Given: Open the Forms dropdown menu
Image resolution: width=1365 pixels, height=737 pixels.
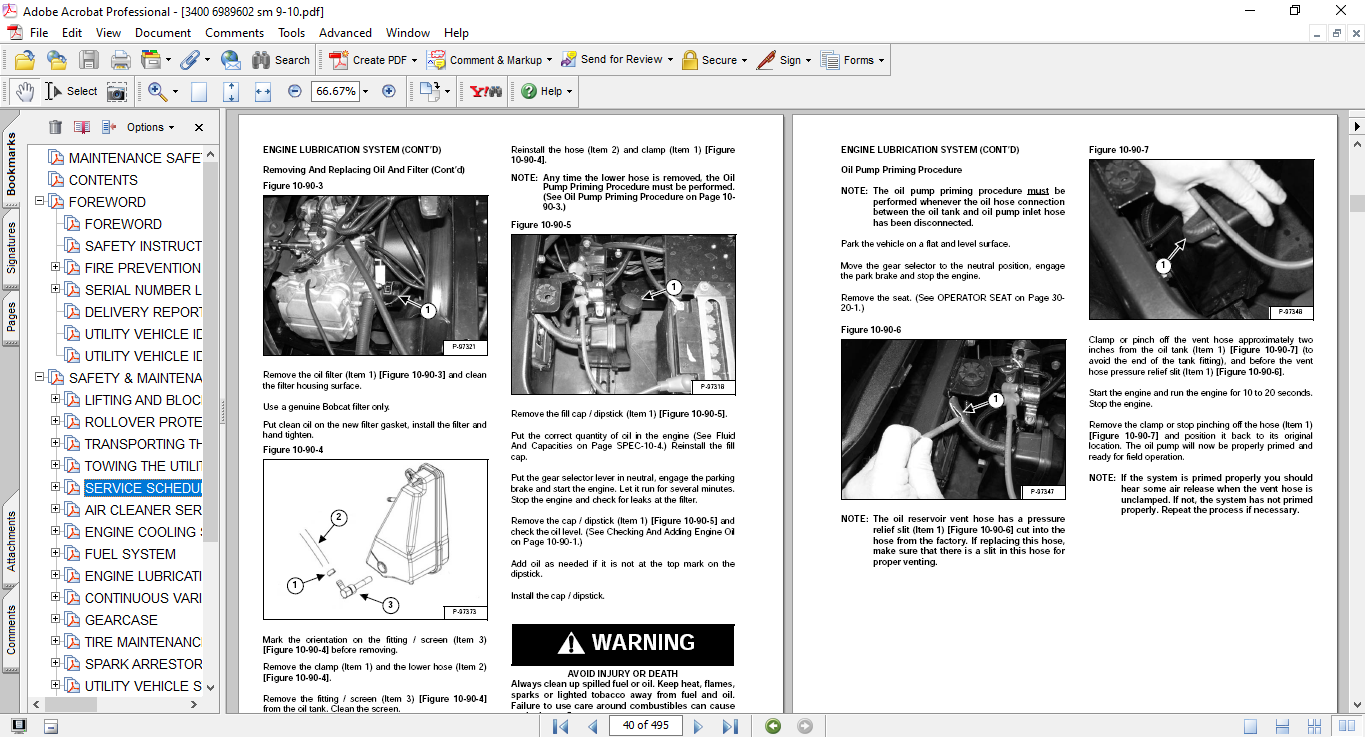Looking at the screenshot, I should 853,60.
